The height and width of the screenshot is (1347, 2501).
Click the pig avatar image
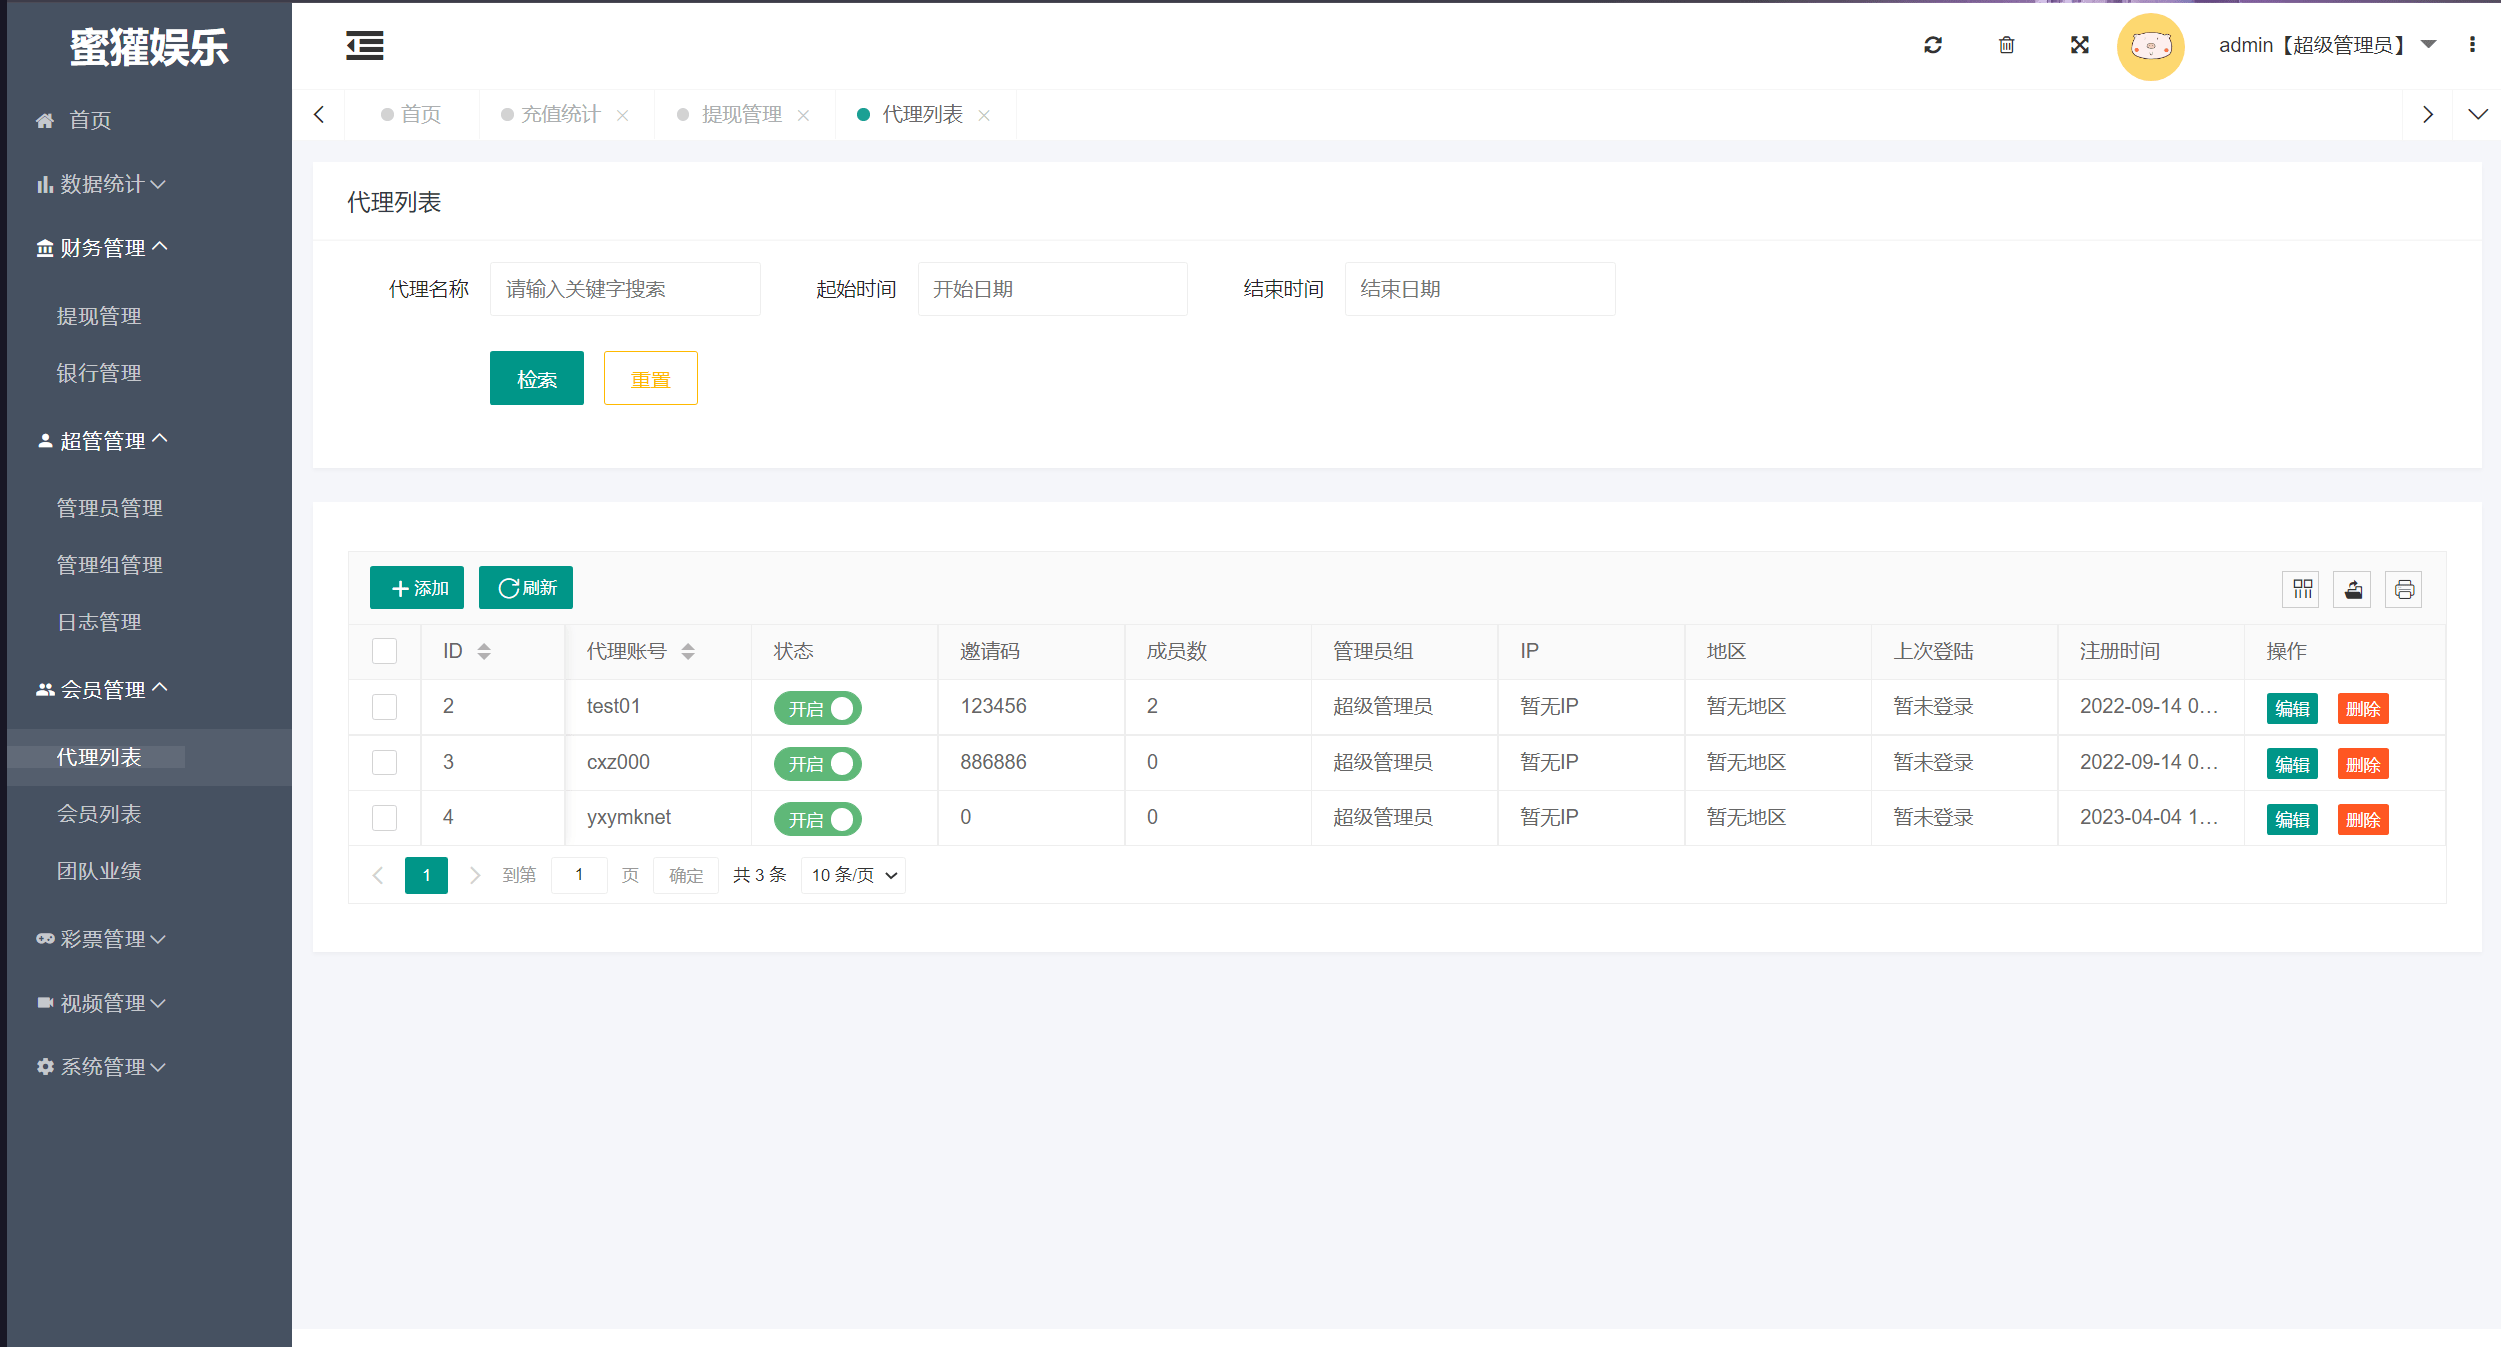pyautogui.click(x=2151, y=46)
